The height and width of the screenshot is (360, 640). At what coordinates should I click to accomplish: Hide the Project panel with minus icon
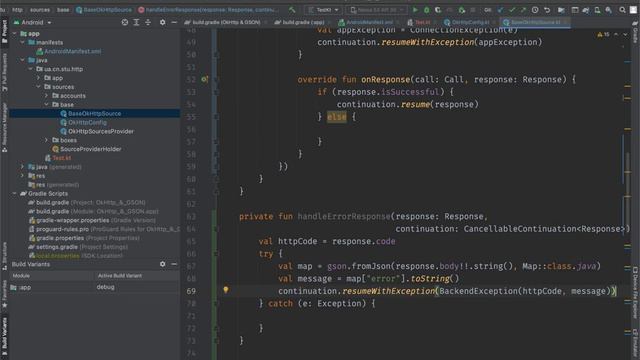174,22
